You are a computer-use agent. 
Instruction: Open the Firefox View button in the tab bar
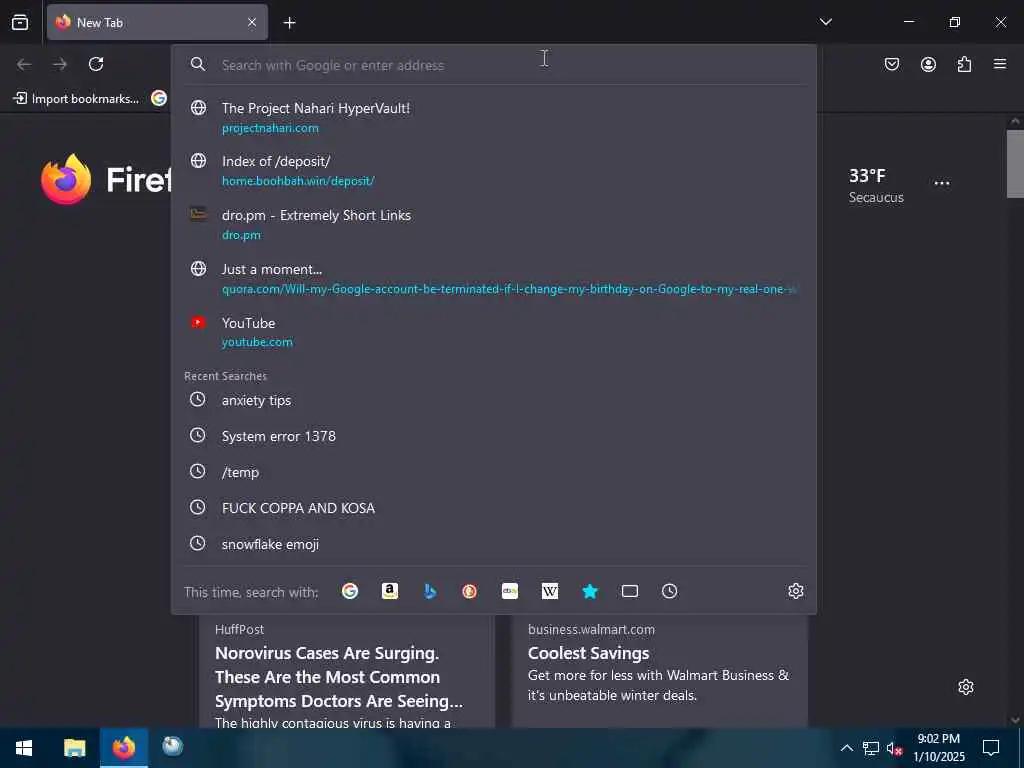point(20,22)
